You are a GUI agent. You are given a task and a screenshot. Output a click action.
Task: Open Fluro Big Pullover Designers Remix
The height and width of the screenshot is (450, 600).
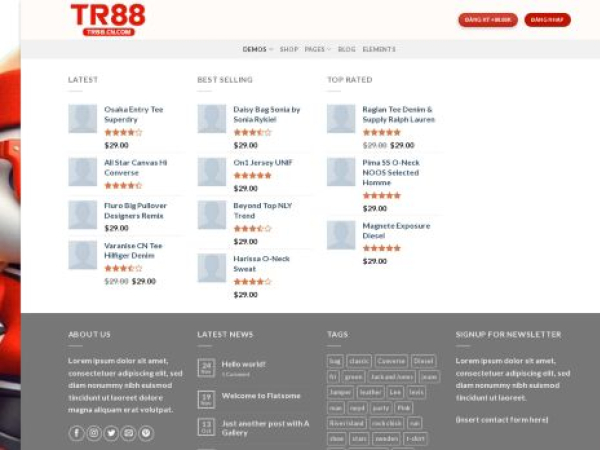(135, 210)
